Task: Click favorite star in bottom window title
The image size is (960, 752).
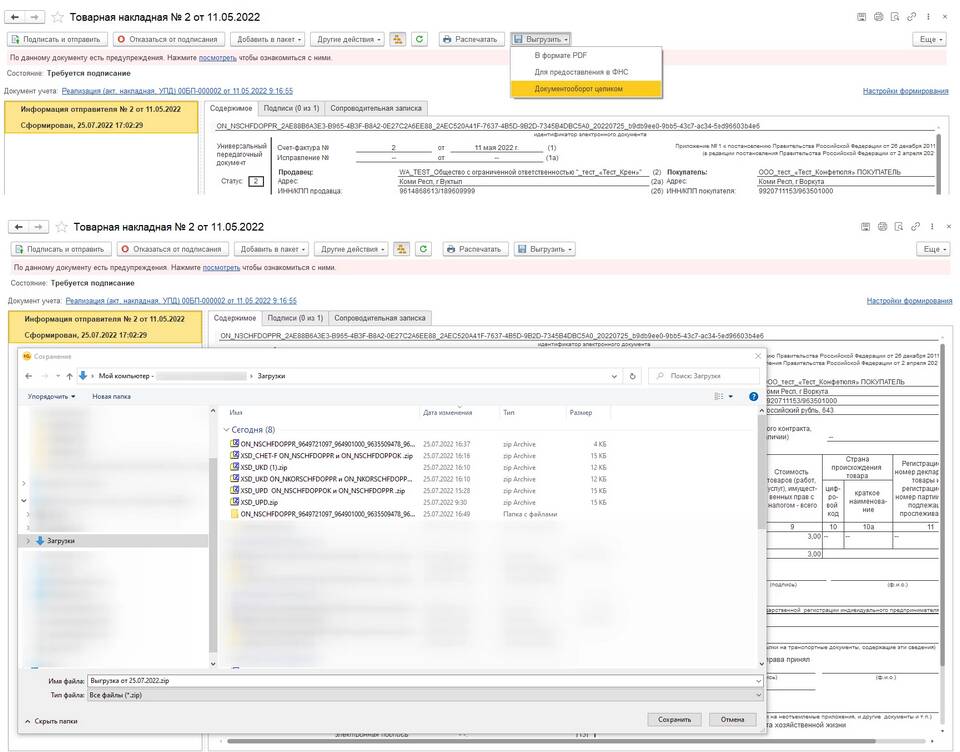Action: (x=61, y=227)
